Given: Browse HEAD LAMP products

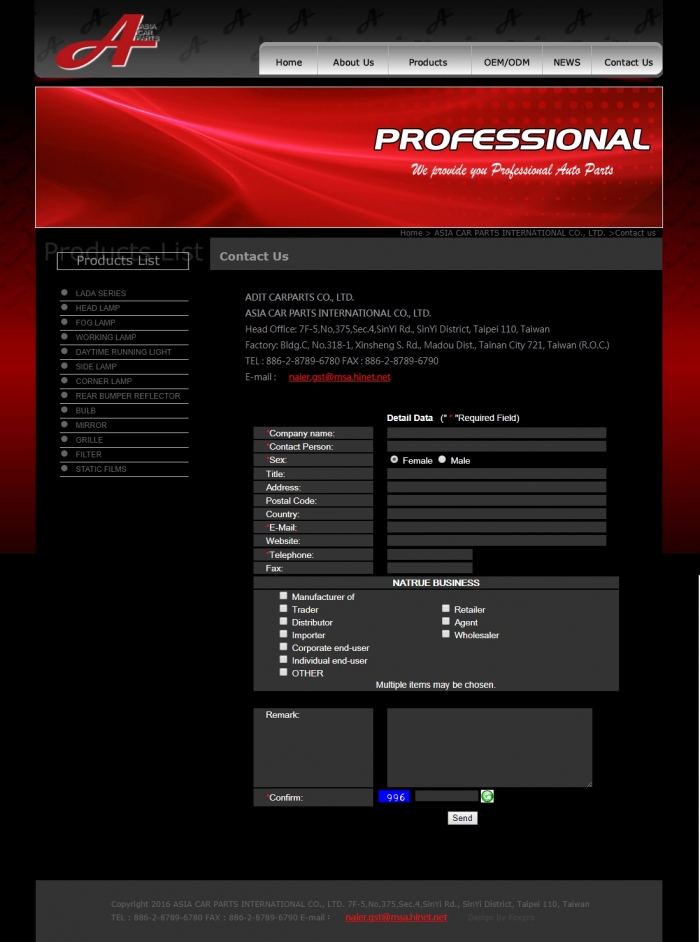Looking at the screenshot, I should 97,308.
